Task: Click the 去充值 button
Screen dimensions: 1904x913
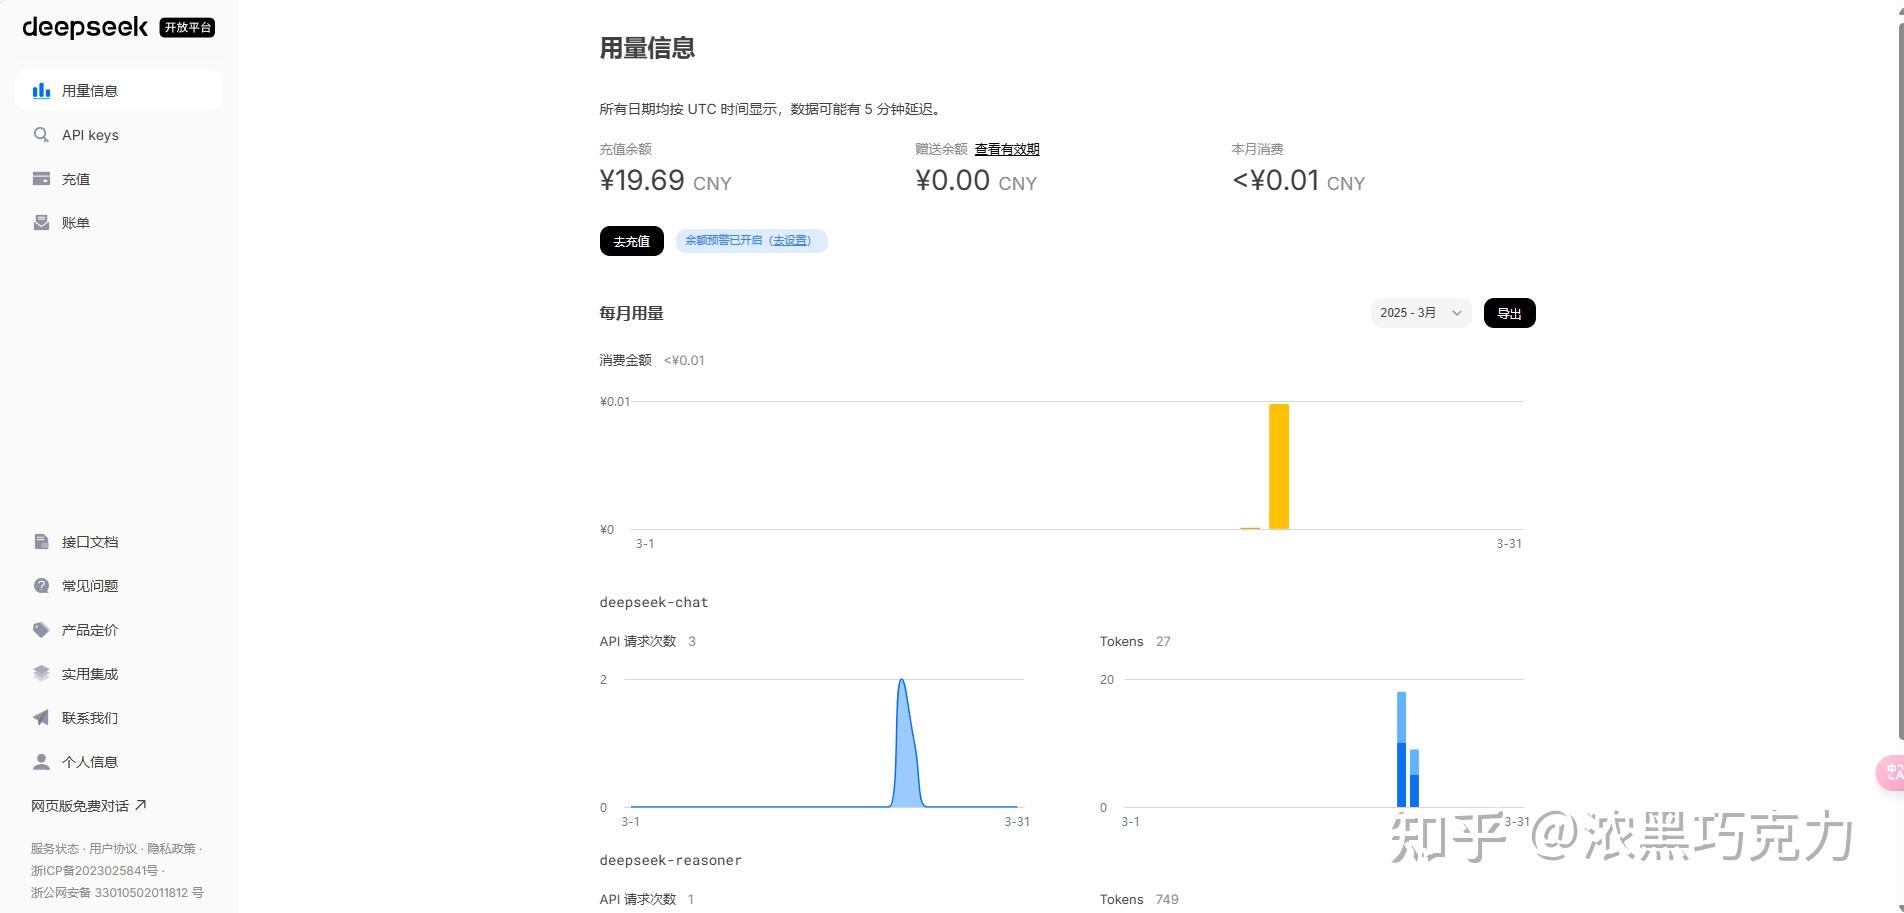Action: coord(632,241)
